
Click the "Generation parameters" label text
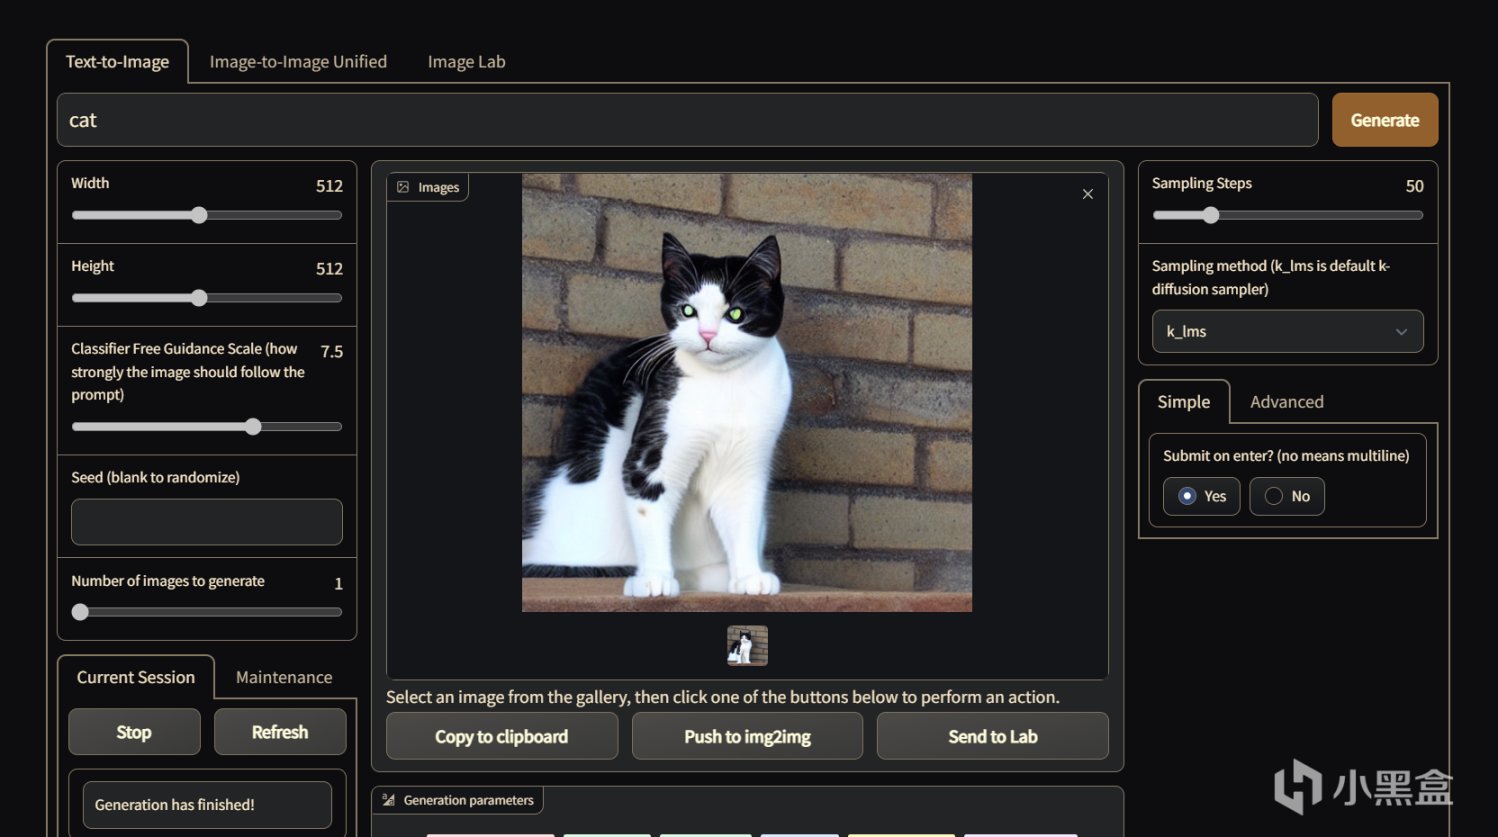click(x=468, y=800)
